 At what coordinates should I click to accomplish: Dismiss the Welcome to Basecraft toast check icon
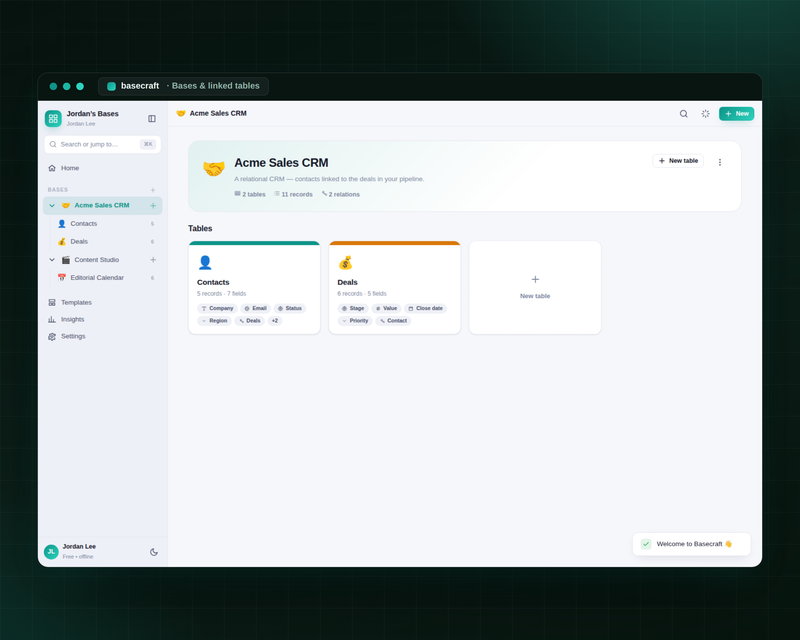(646, 544)
